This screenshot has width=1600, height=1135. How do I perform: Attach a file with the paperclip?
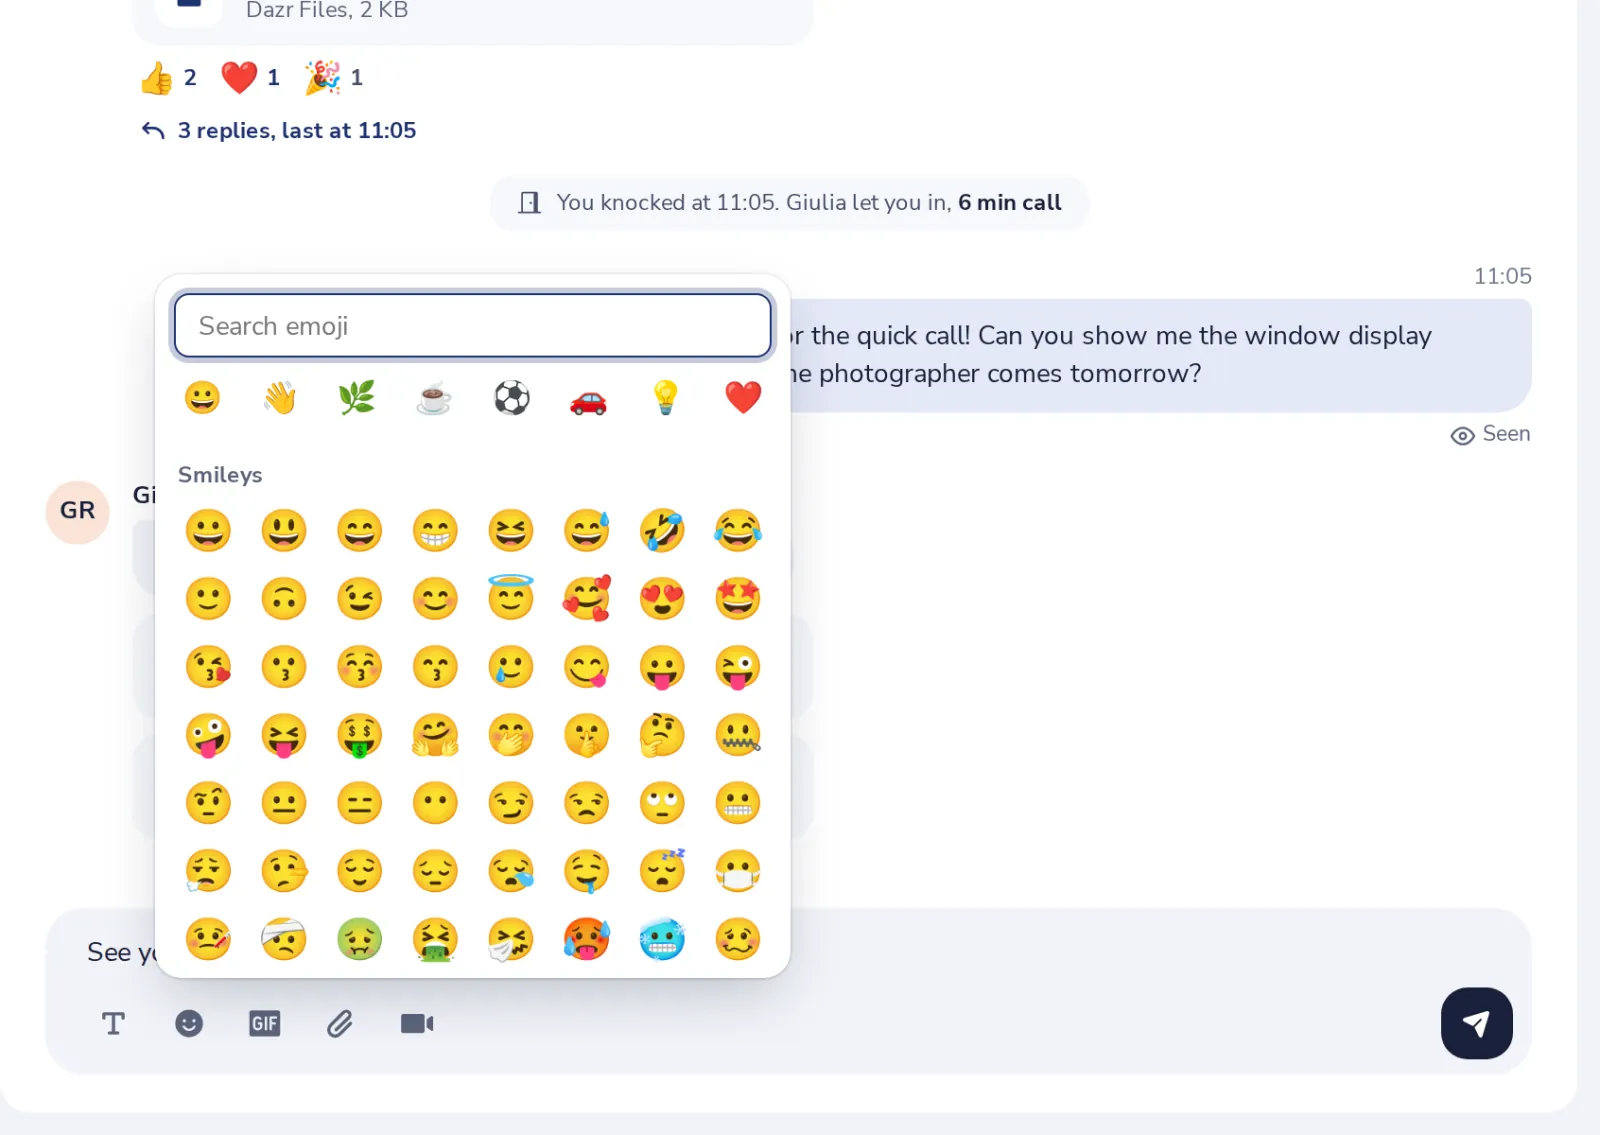340,1023
